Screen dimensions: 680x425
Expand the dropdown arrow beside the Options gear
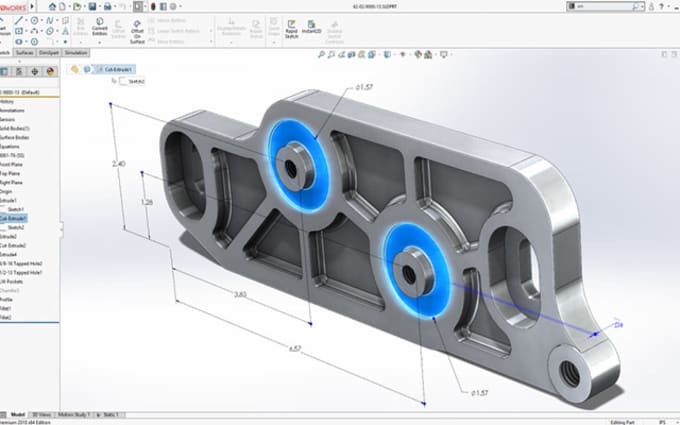pos(180,7)
